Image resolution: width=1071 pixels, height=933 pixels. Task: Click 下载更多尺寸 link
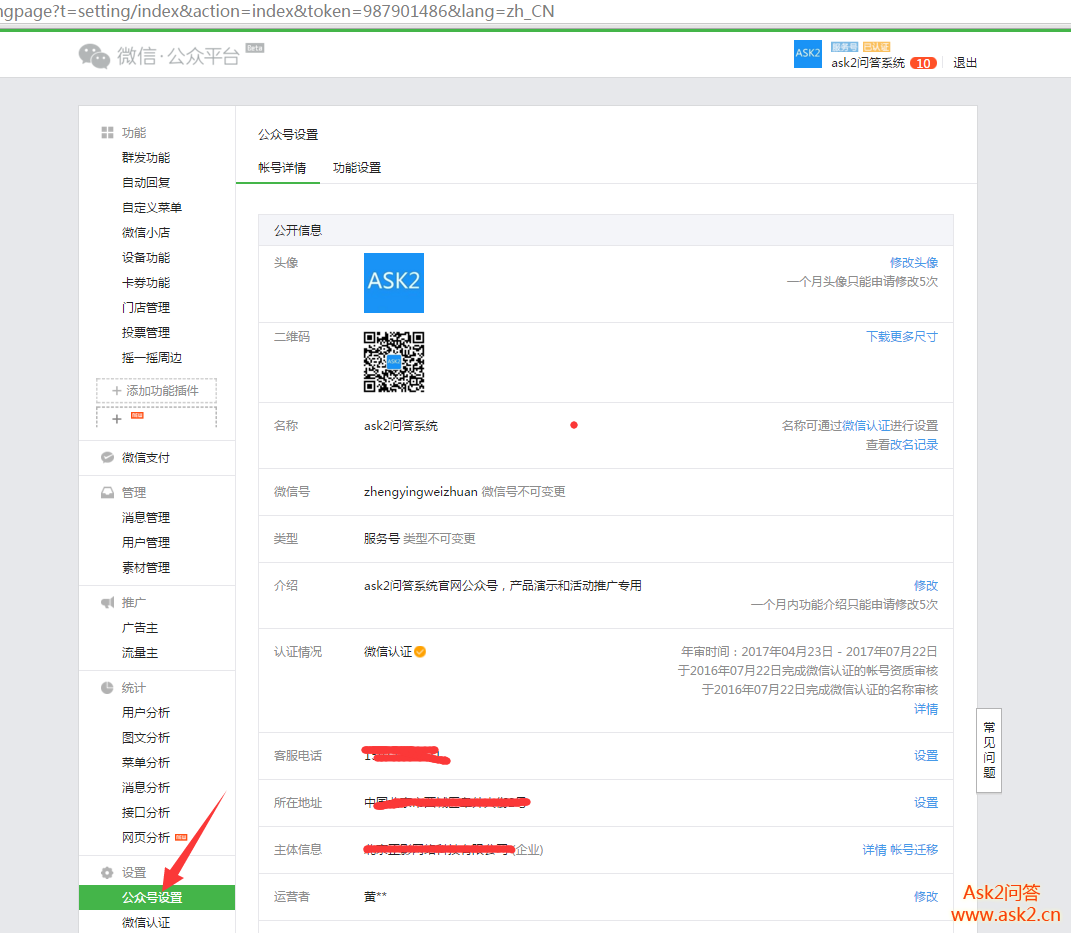902,337
